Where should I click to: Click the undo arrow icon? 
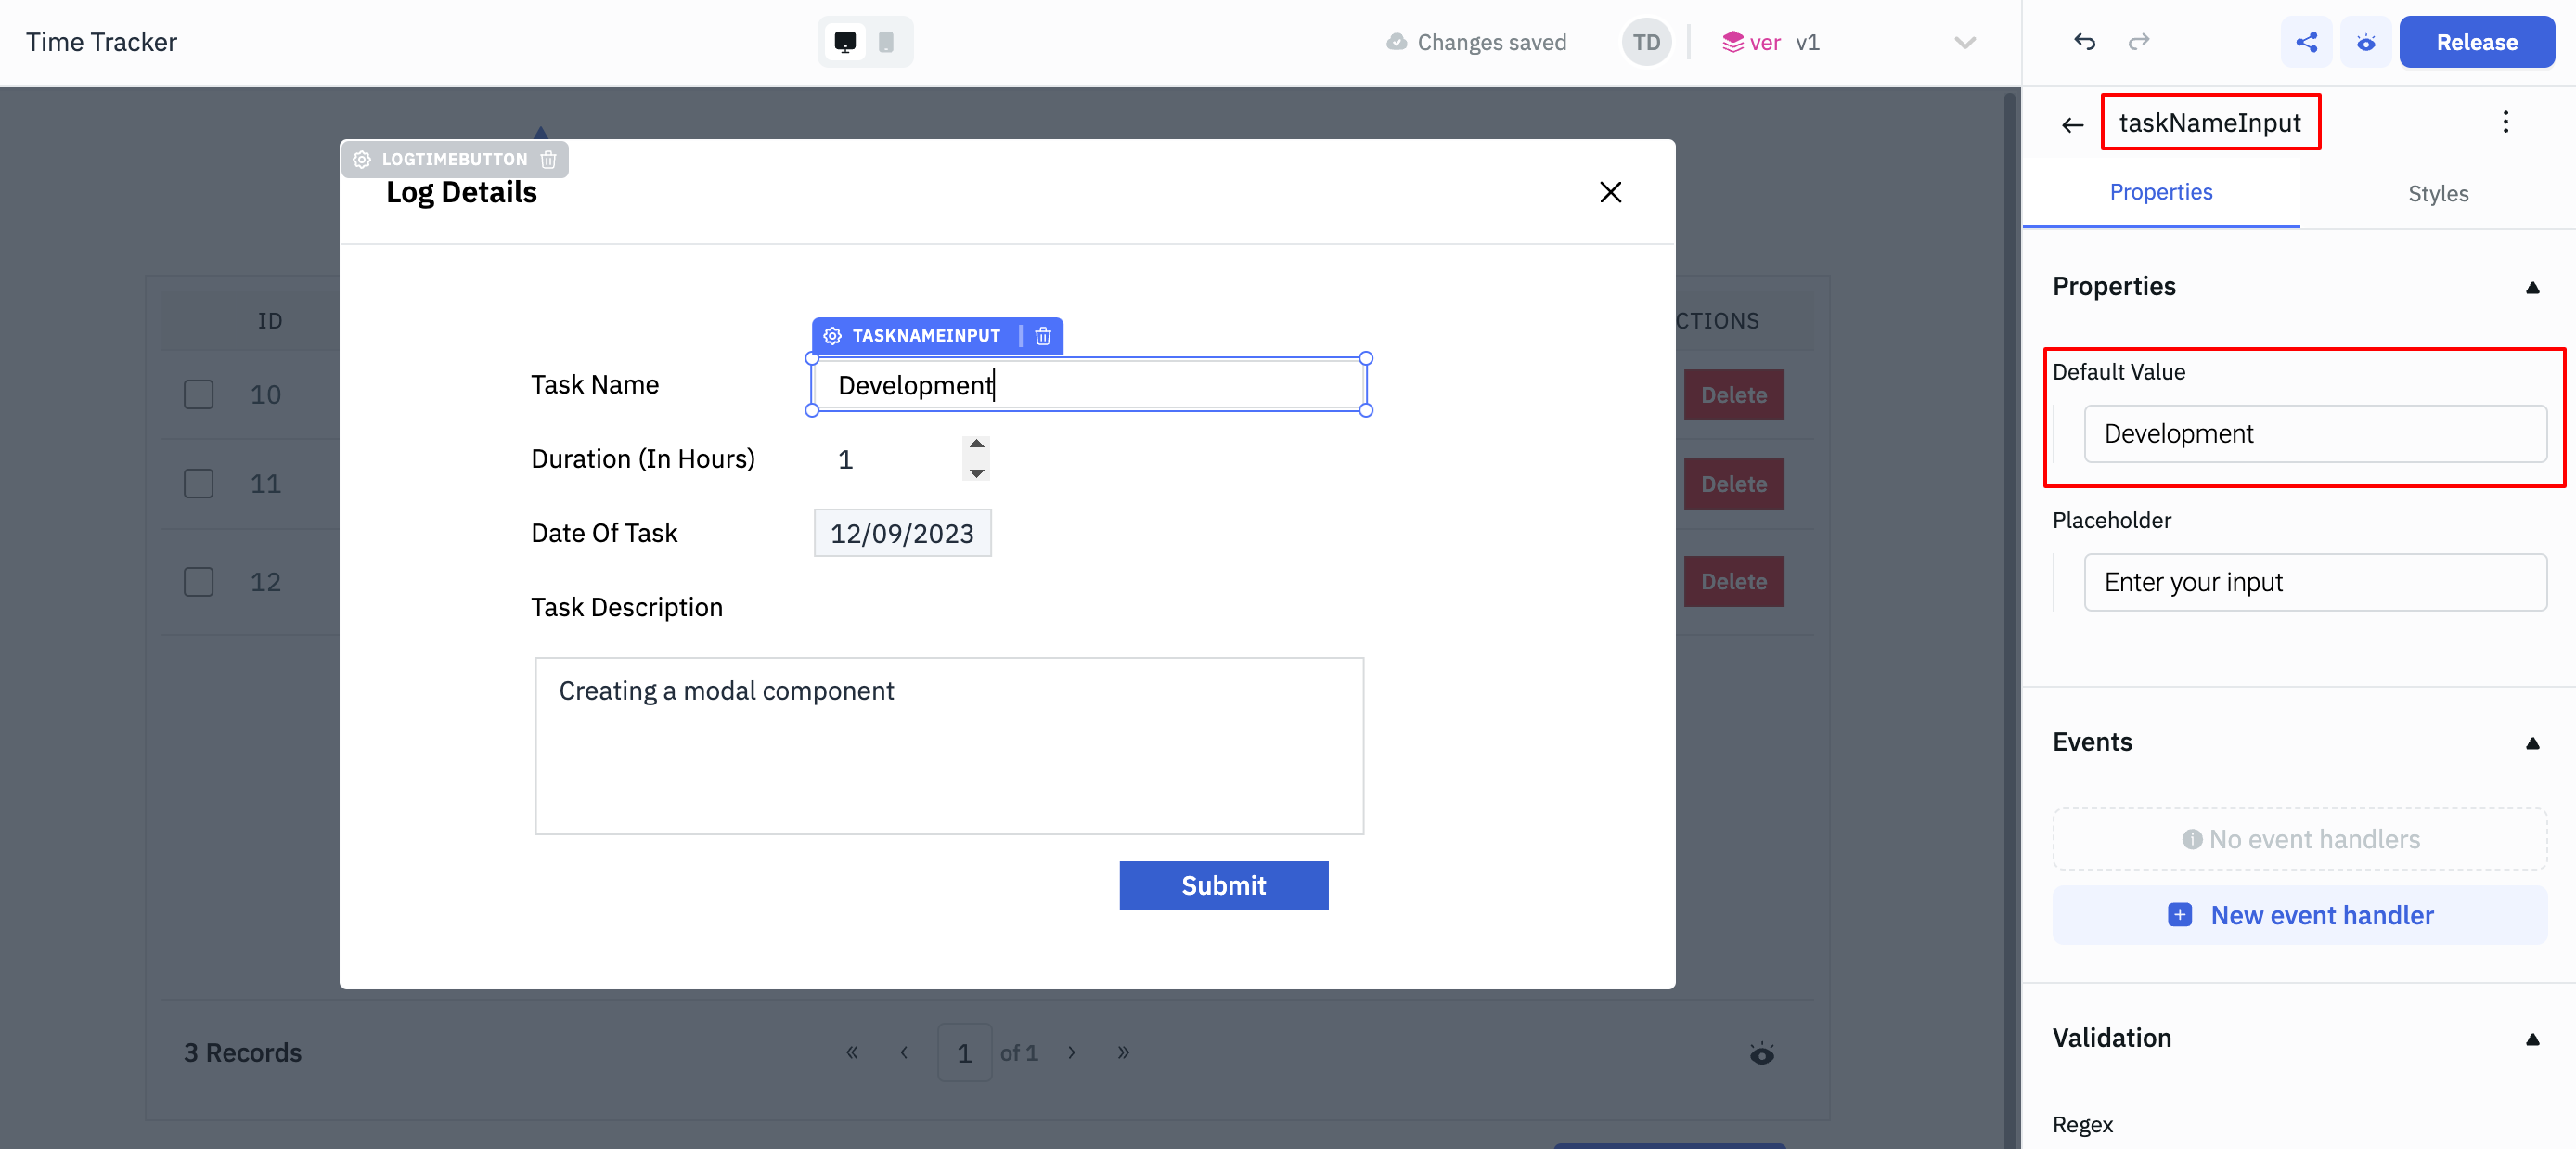2084,42
